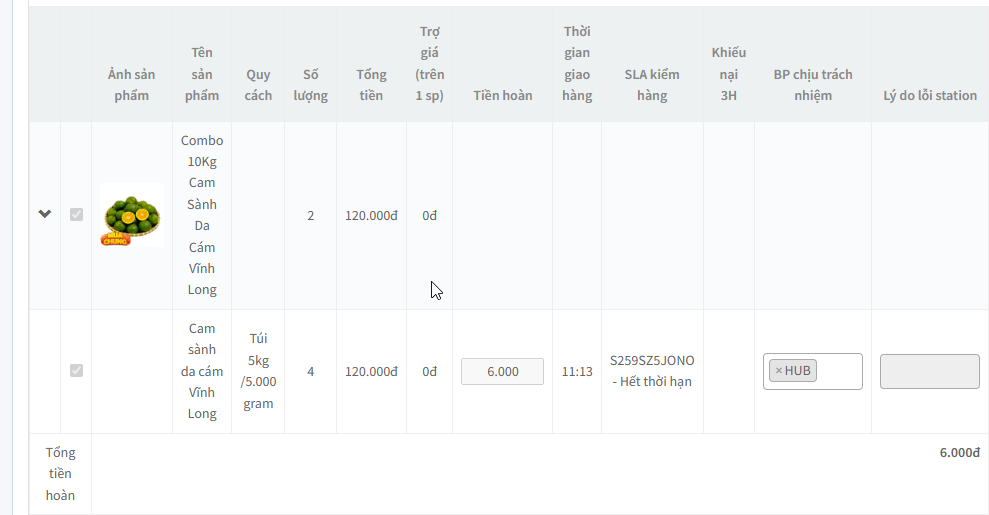Screen dimensions: 989x515
Task: Click the Thời gian giao hàng header
Action: pyautogui.click(x=577, y=63)
